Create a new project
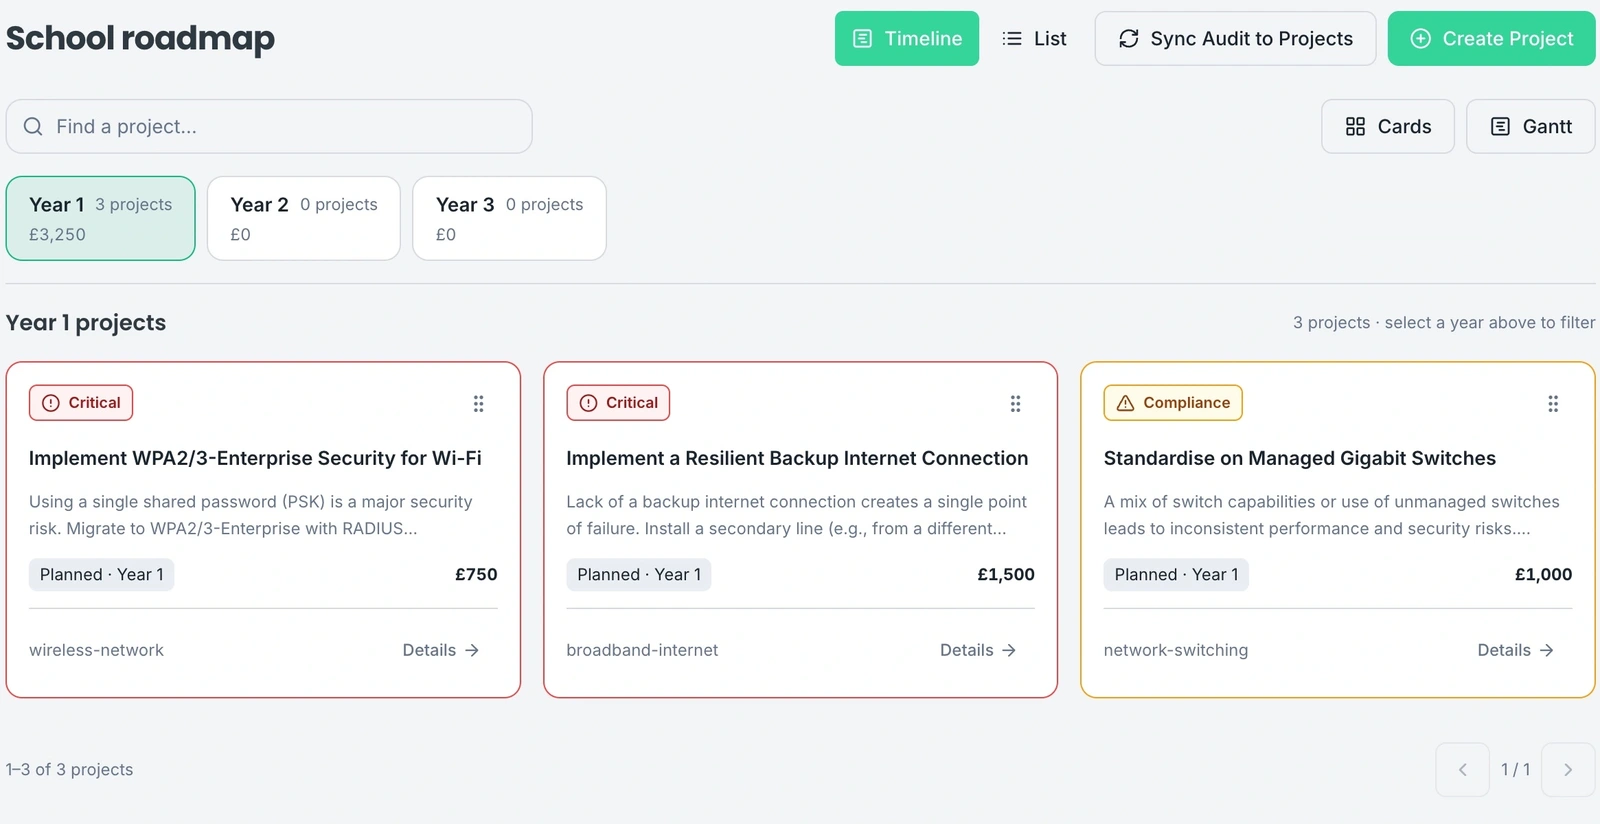 point(1492,39)
